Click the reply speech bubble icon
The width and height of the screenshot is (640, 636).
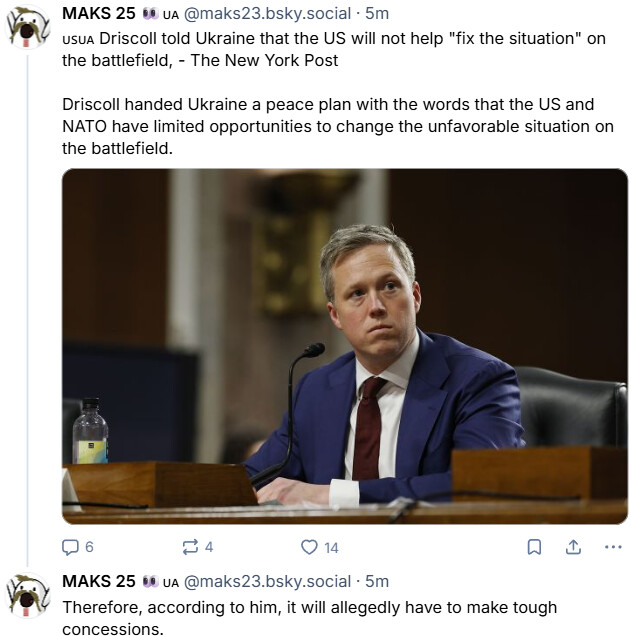pyautogui.click(x=70, y=547)
